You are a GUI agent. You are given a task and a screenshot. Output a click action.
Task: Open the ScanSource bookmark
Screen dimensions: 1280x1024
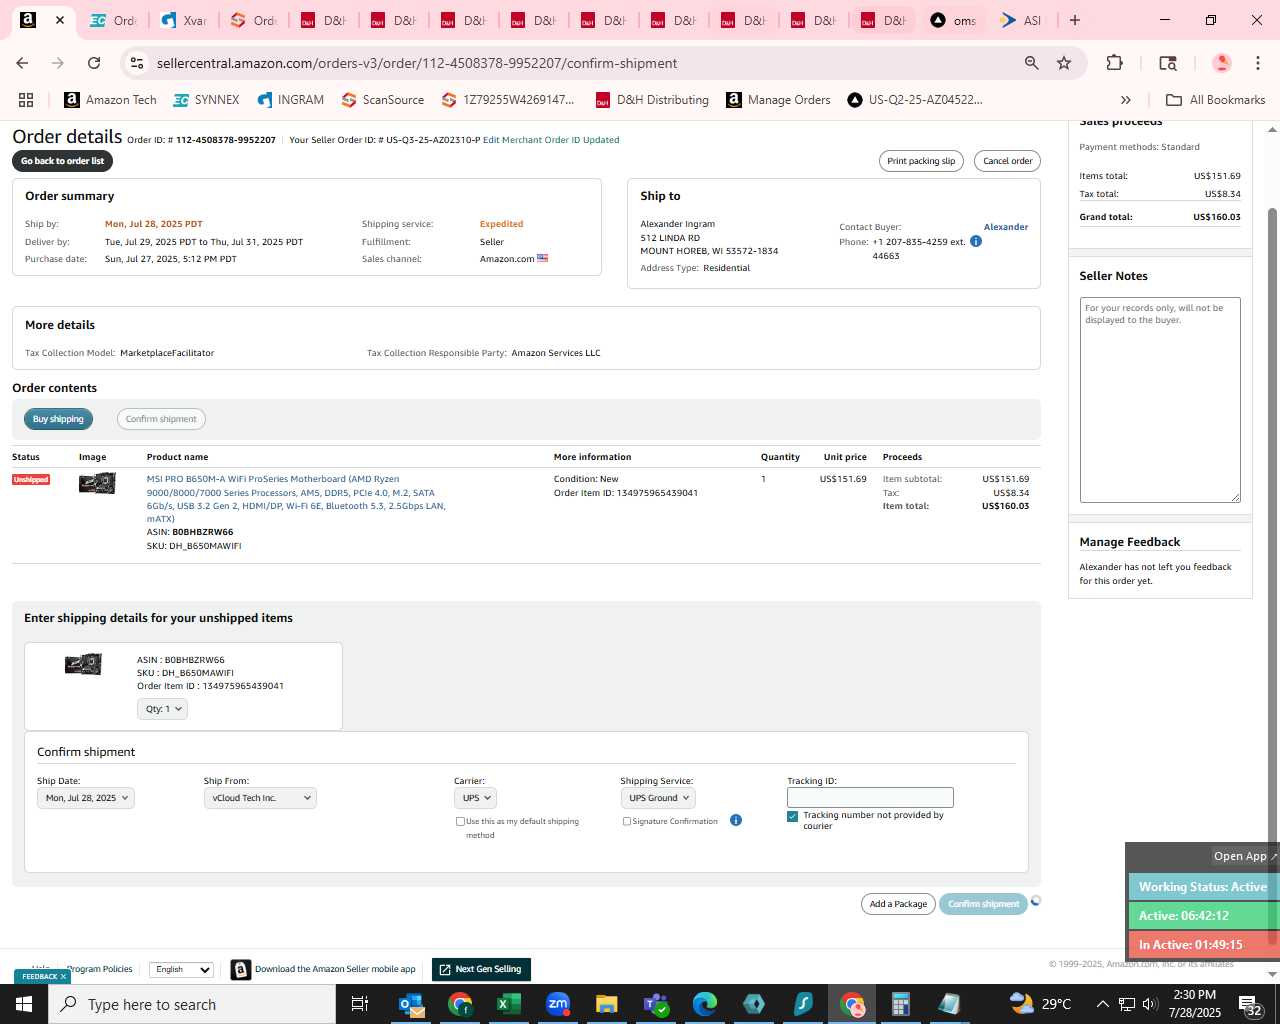pyautogui.click(x=382, y=100)
